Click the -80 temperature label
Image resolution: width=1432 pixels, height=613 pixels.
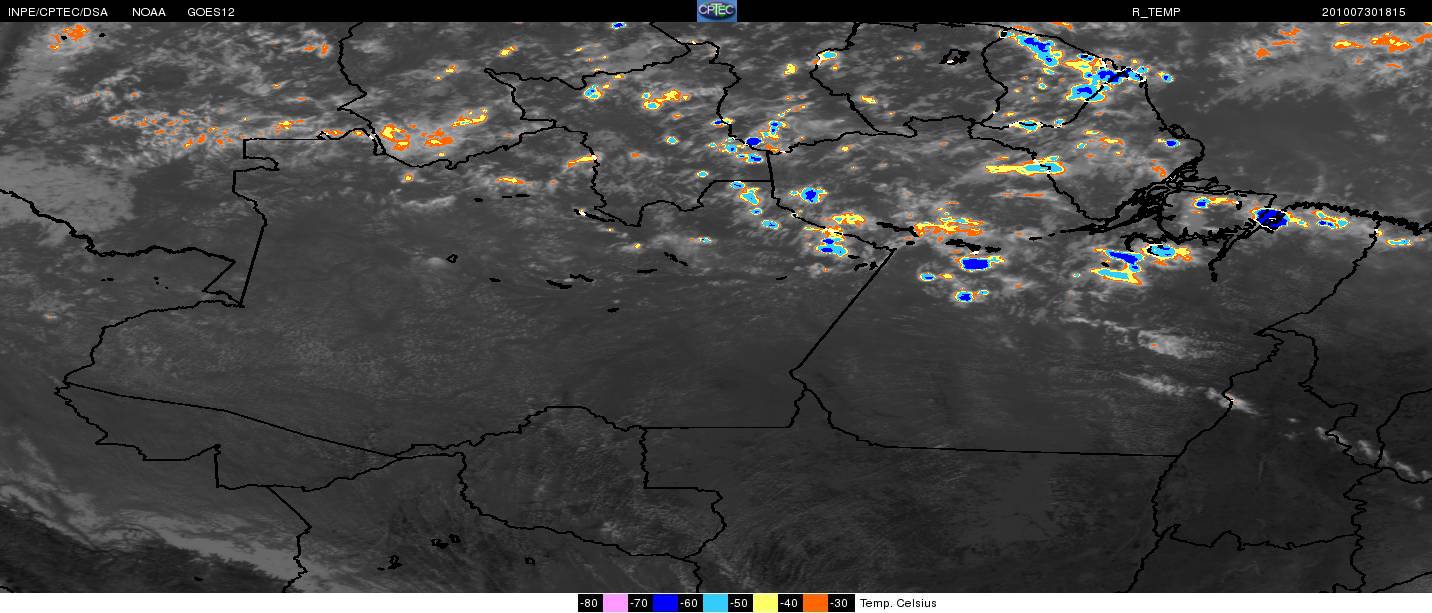pos(590,603)
